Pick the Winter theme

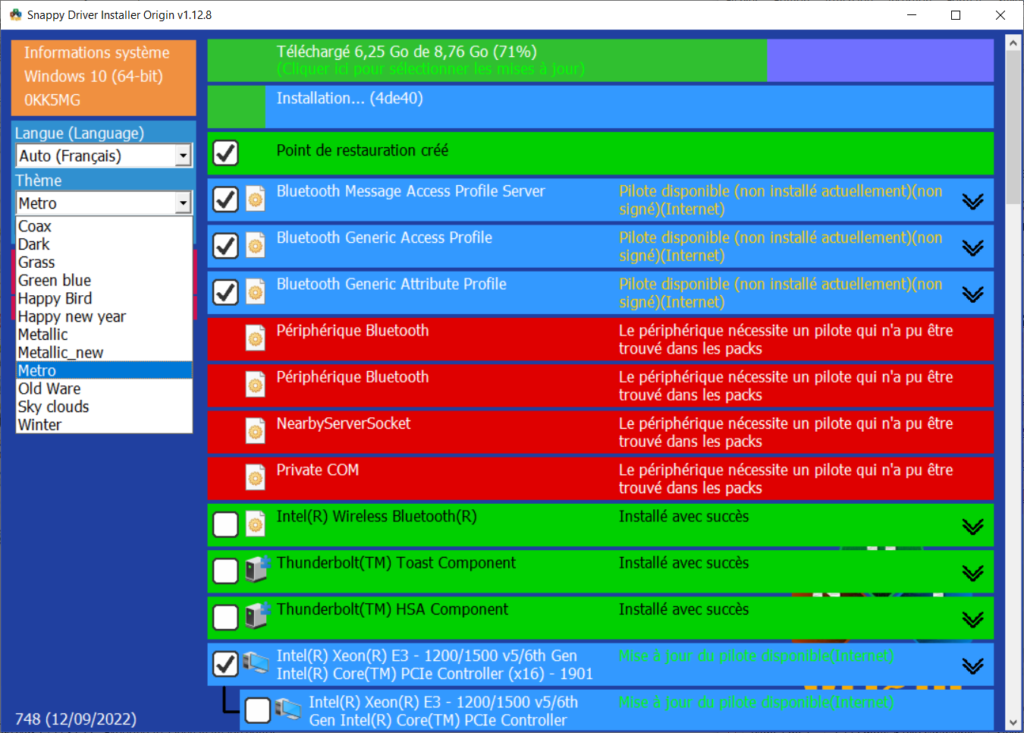coord(104,425)
